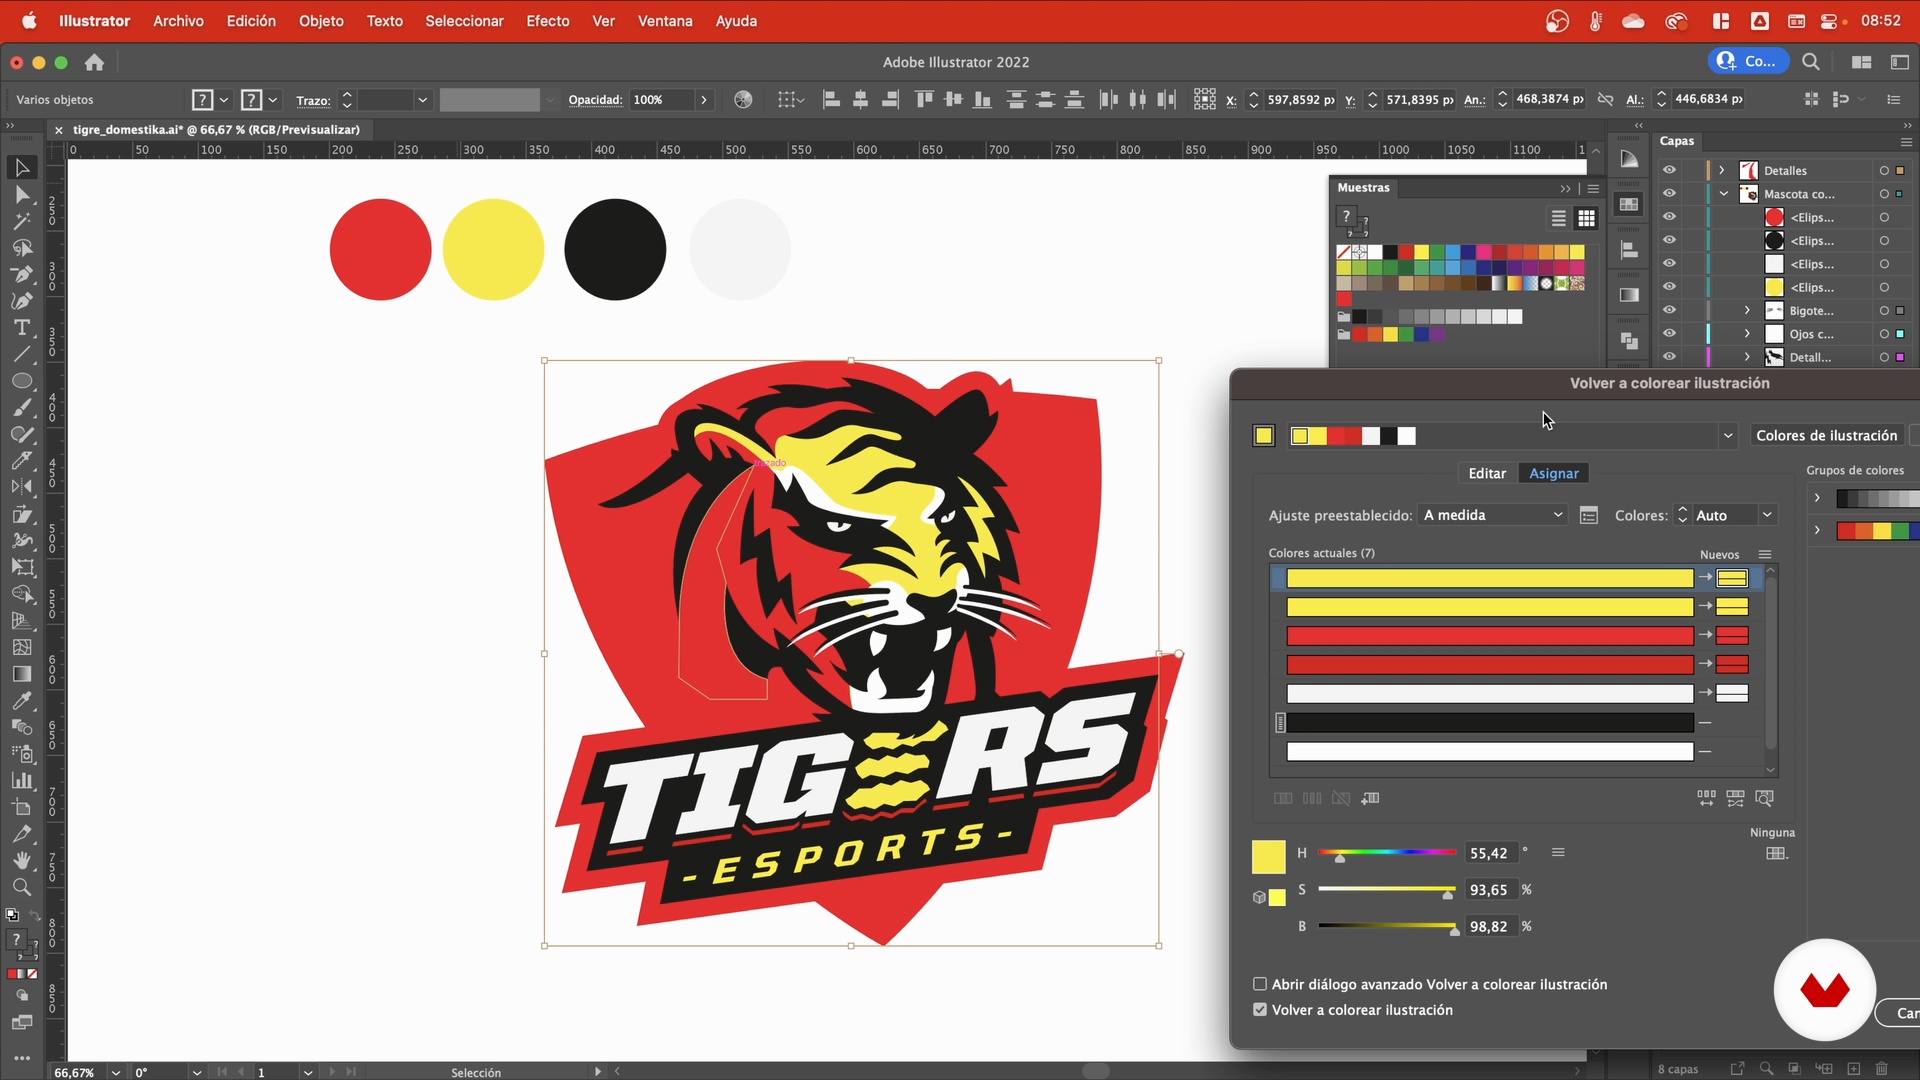Open the HSB color mode menu icon
The width and height of the screenshot is (1920, 1080).
pyautogui.click(x=1558, y=853)
